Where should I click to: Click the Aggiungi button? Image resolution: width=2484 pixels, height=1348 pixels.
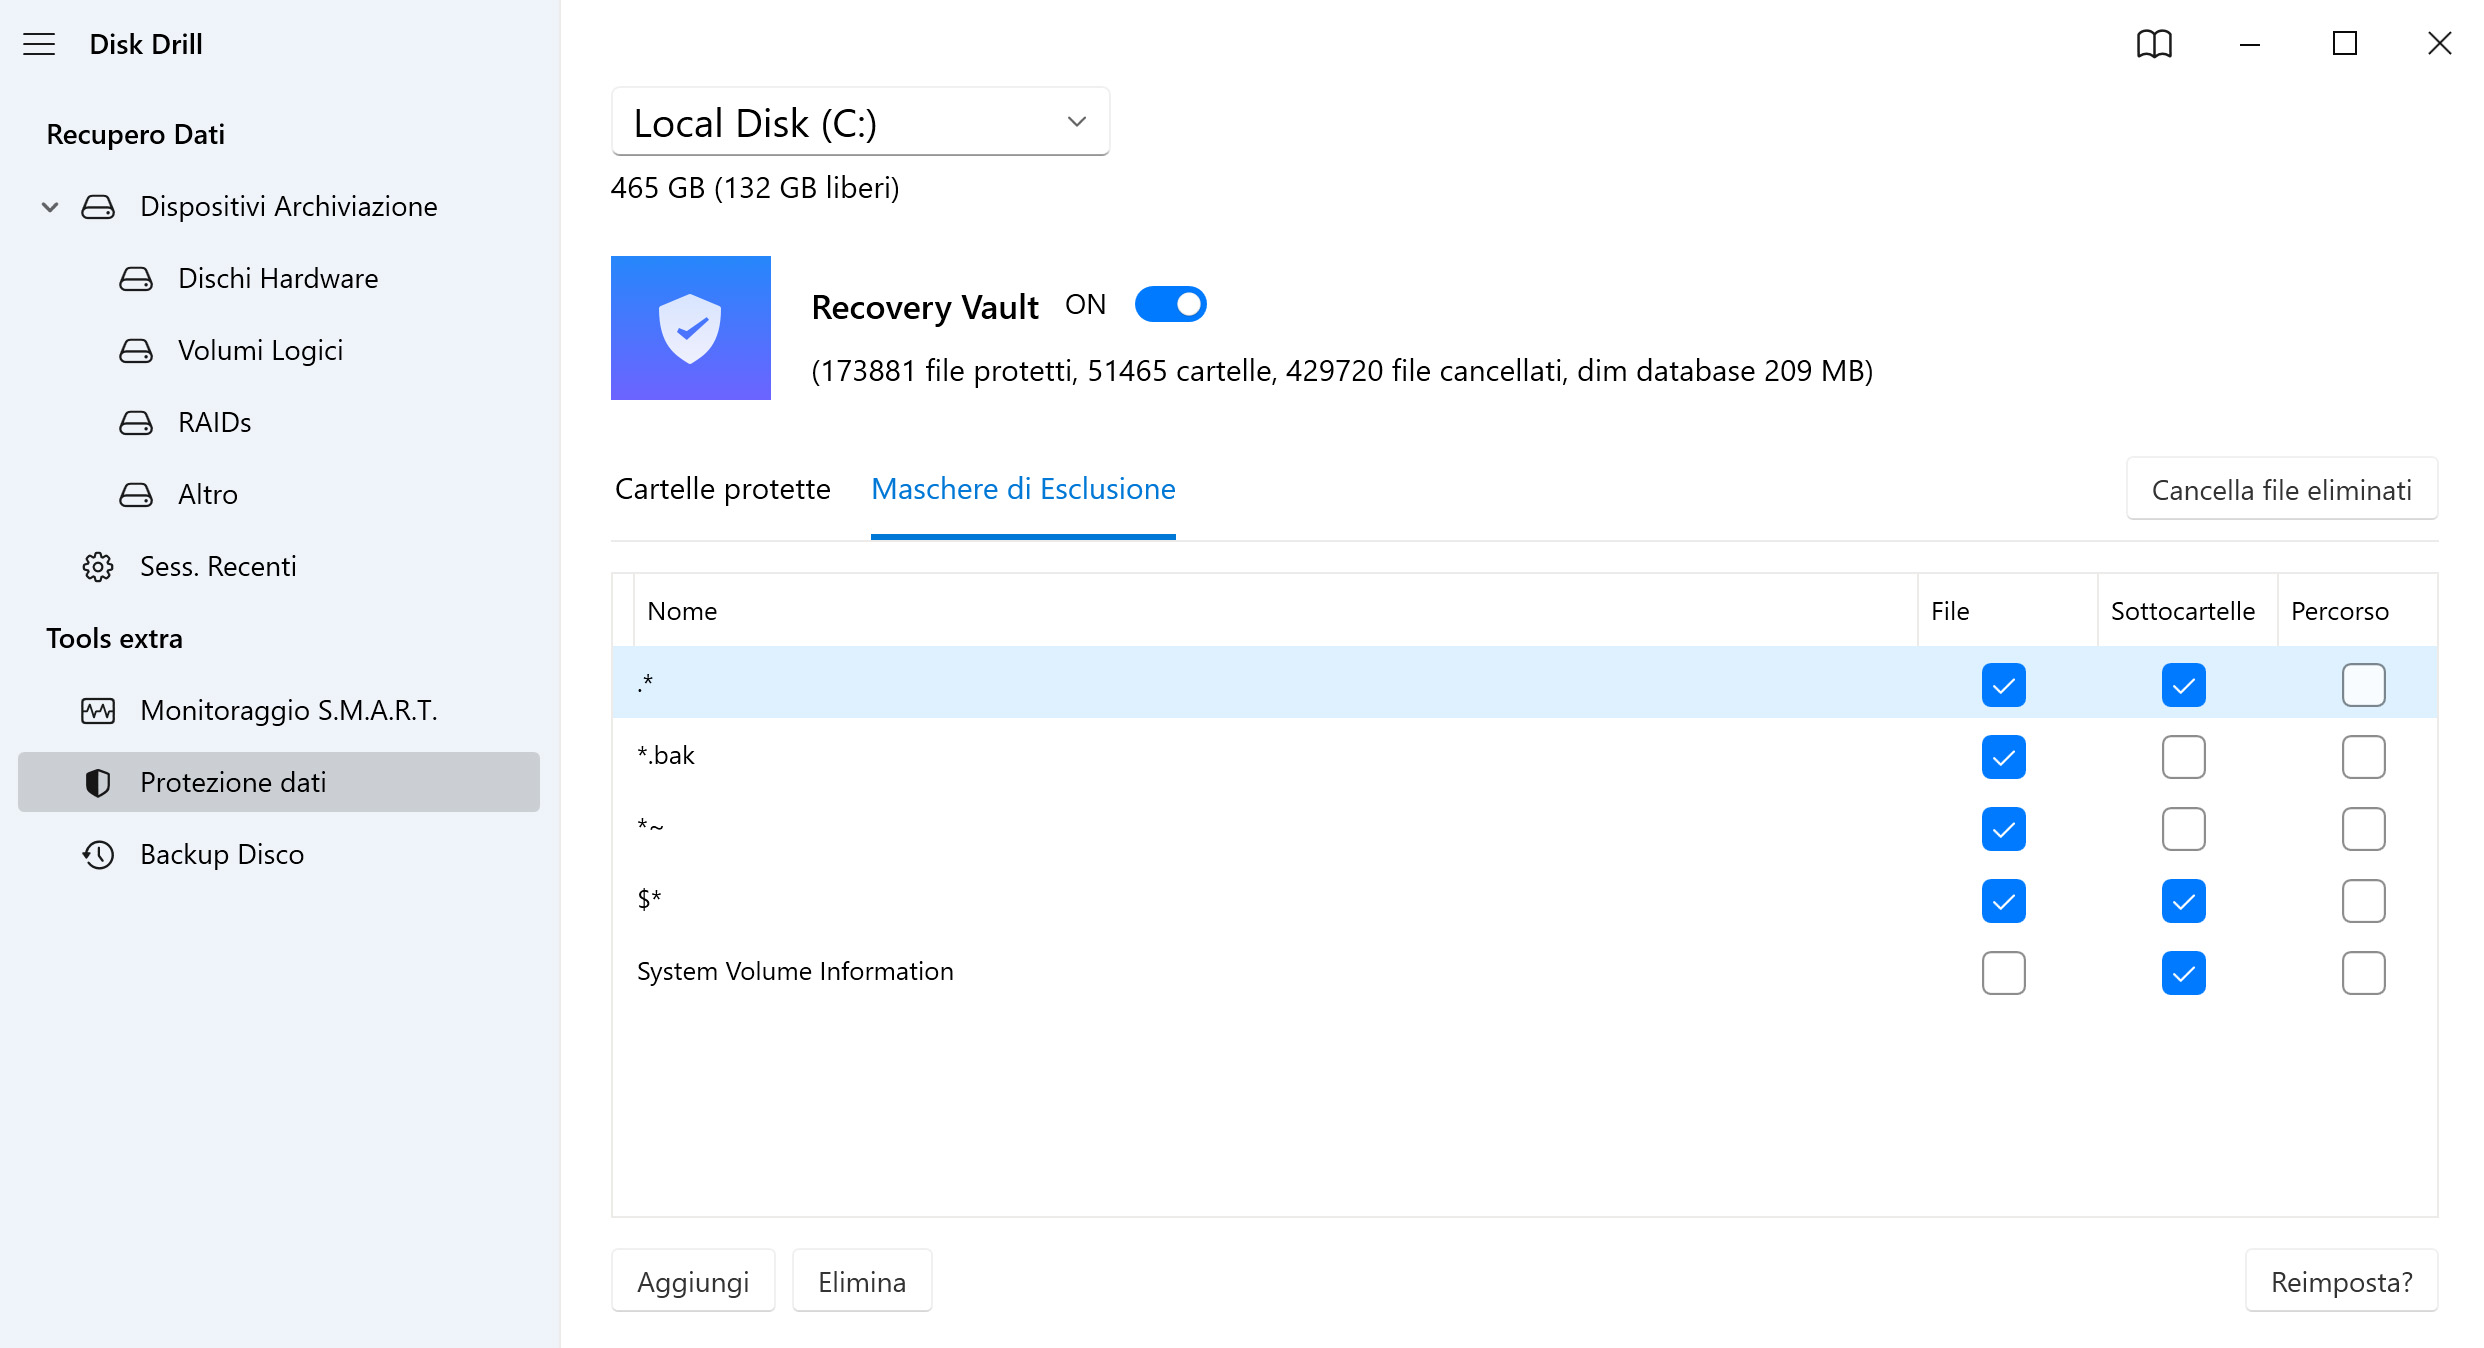692,1282
